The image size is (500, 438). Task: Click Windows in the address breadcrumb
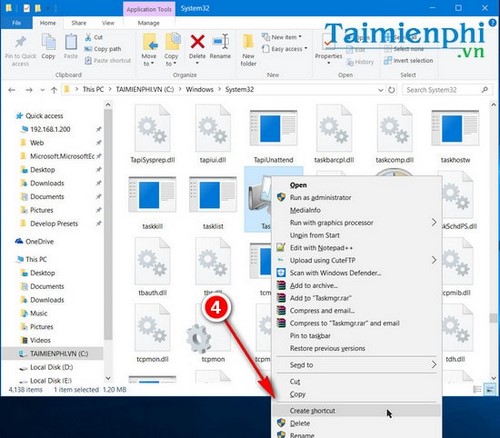199,89
